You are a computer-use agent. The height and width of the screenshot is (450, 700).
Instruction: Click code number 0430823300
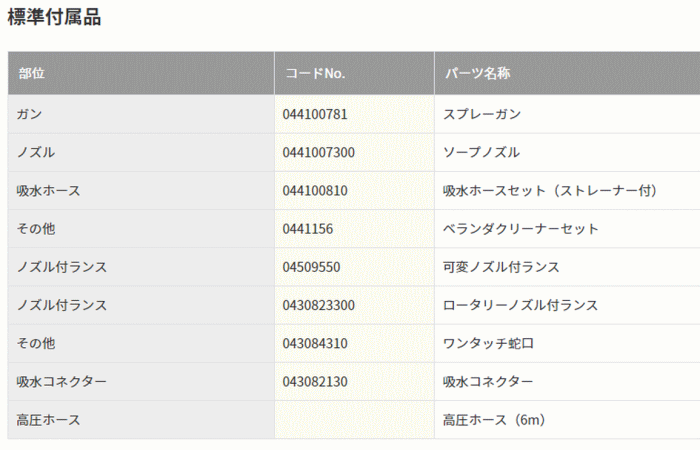(x=319, y=305)
